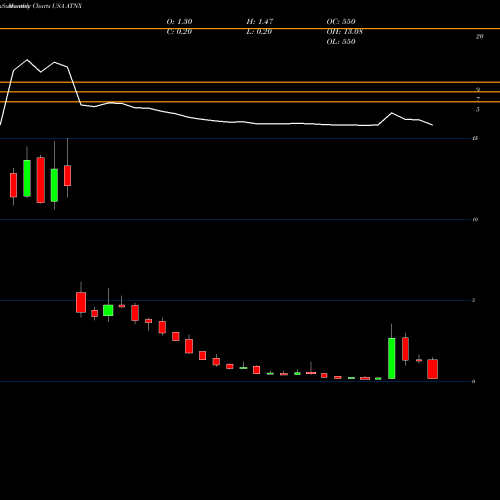Click the '0' price axis label
Image resolution: width=500 pixels, height=500 pixels.
click(473, 381)
